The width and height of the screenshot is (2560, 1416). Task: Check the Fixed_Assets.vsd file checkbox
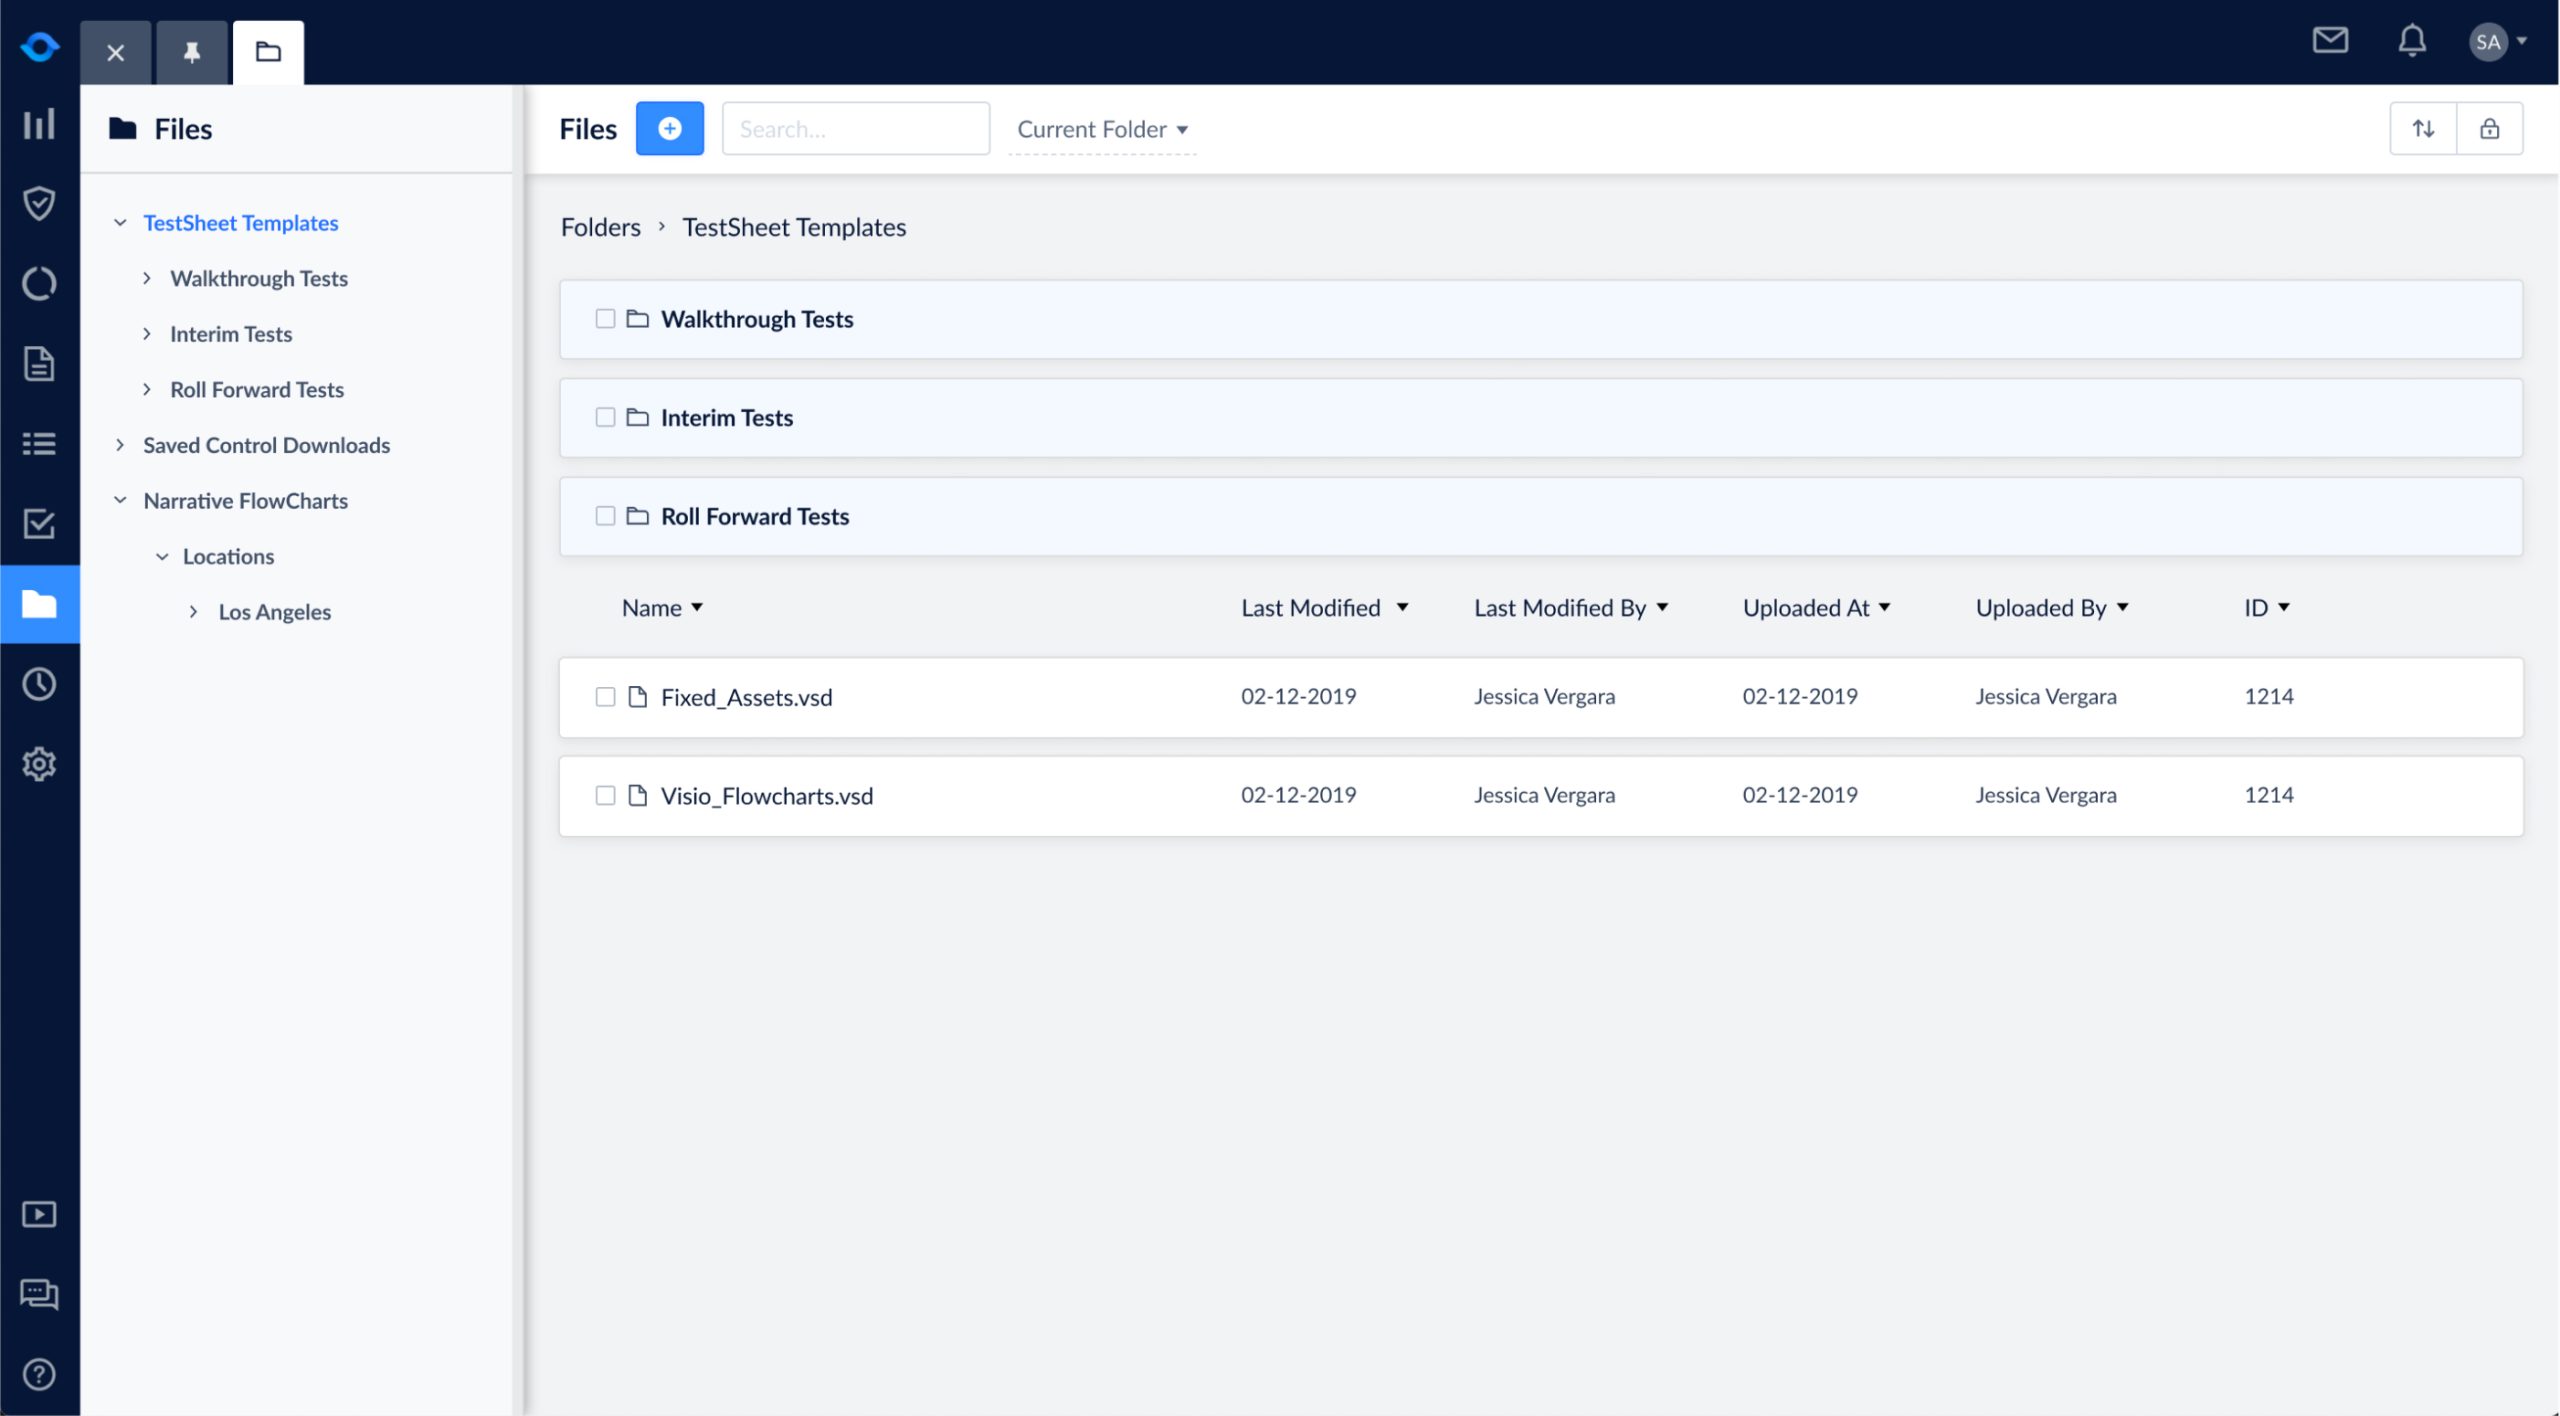pos(605,697)
